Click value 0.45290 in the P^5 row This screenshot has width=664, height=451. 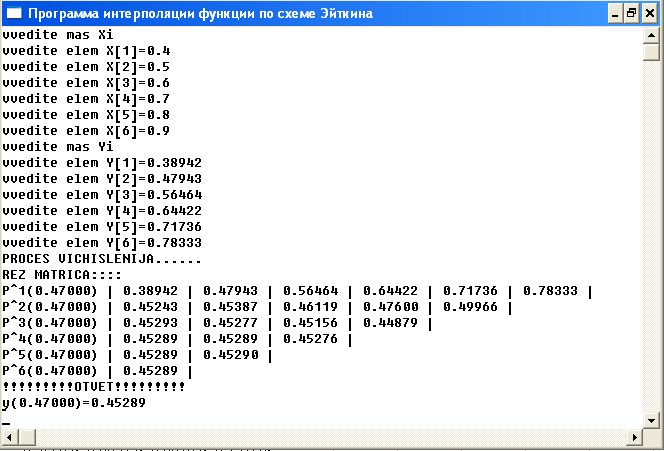230,355
